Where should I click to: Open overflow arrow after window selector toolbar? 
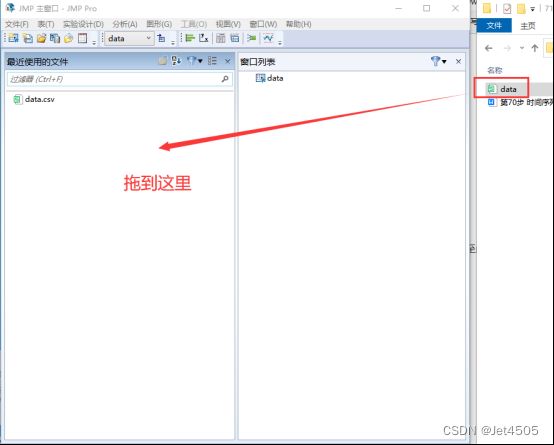pyautogui.click(x=173, y=43)
